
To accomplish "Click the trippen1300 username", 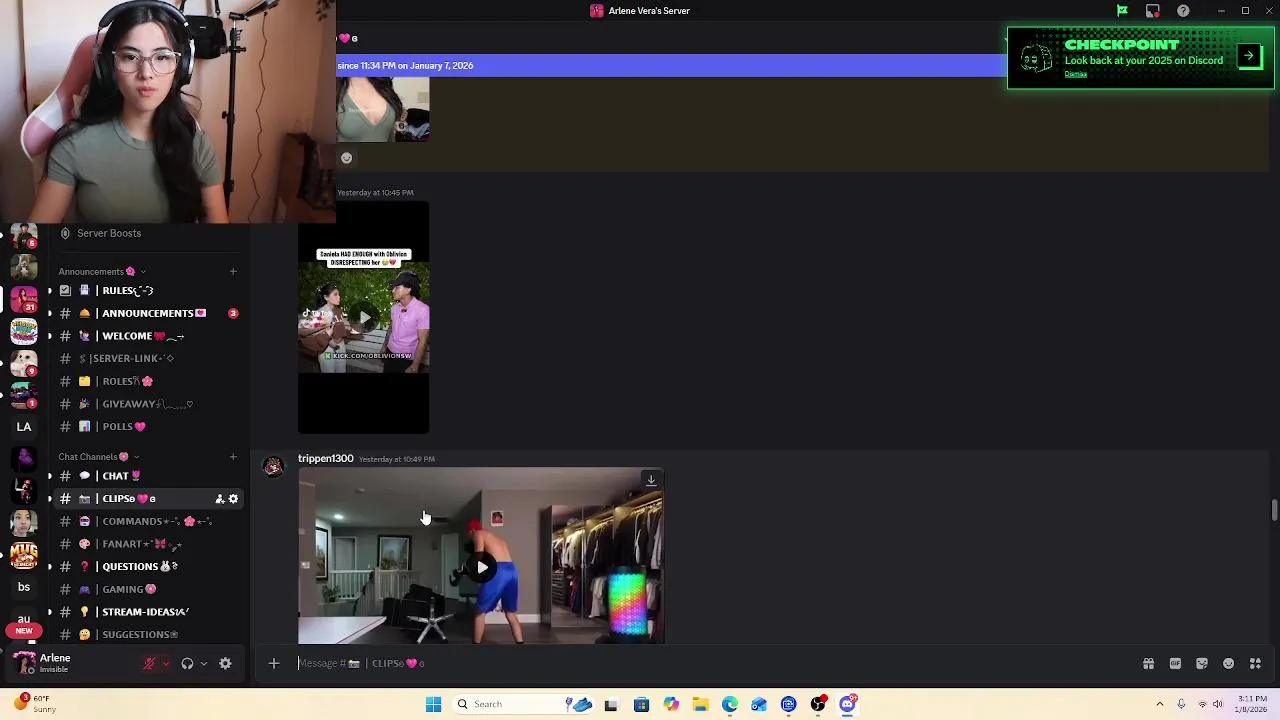I will point(325,458).
